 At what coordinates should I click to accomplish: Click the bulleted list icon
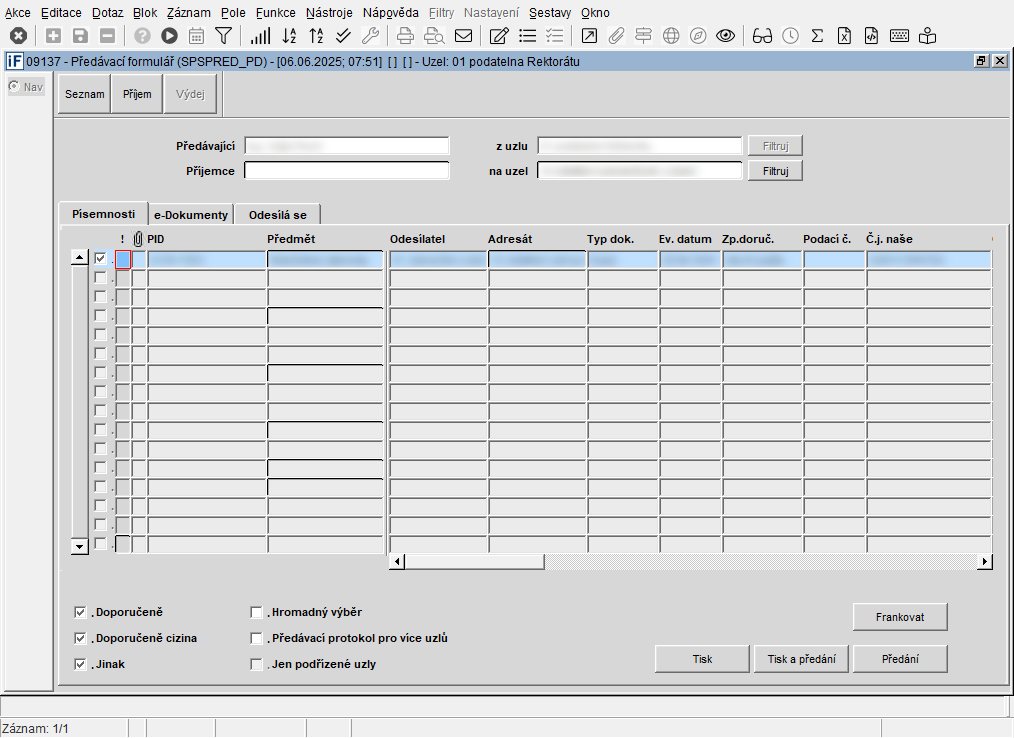pos(528,36)
